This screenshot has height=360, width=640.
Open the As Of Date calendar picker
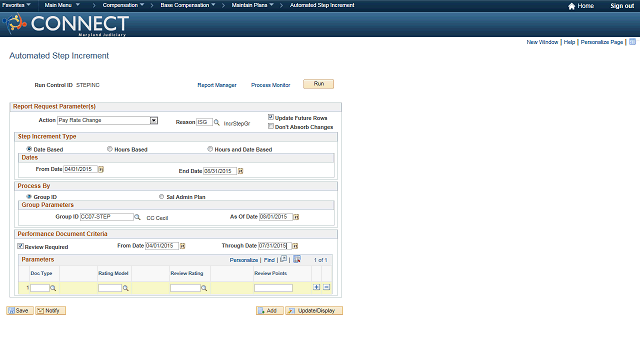296,217
